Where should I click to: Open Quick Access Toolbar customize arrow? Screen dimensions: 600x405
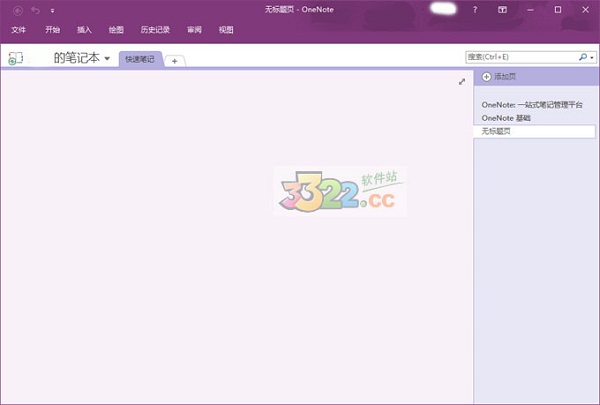[x=52, y=11]
